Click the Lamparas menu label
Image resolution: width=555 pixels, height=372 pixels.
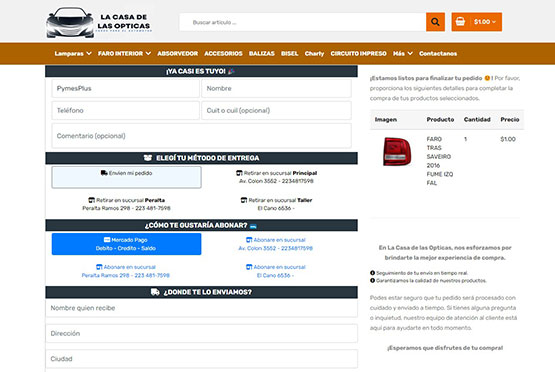coord(69,53)
